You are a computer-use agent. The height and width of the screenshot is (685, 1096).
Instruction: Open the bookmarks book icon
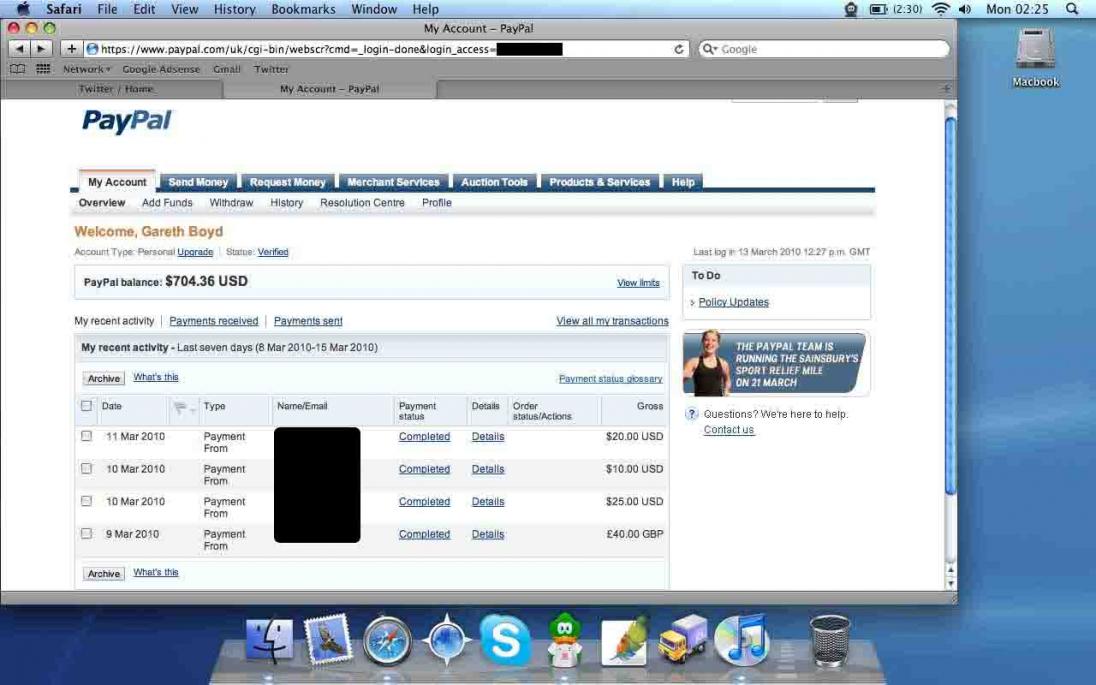(x=17, y=68)
